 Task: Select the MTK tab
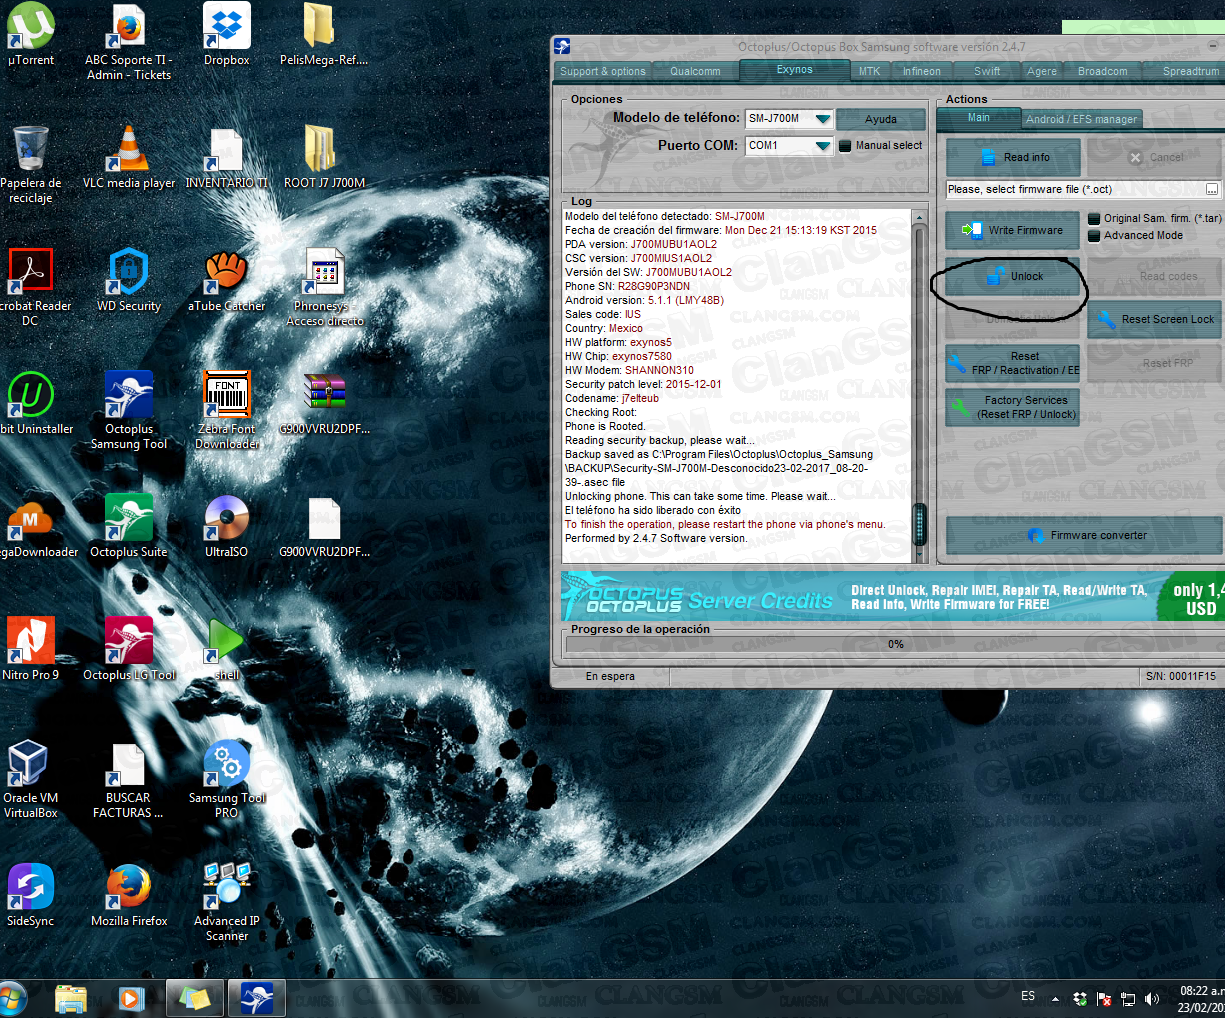click(869, 71)
